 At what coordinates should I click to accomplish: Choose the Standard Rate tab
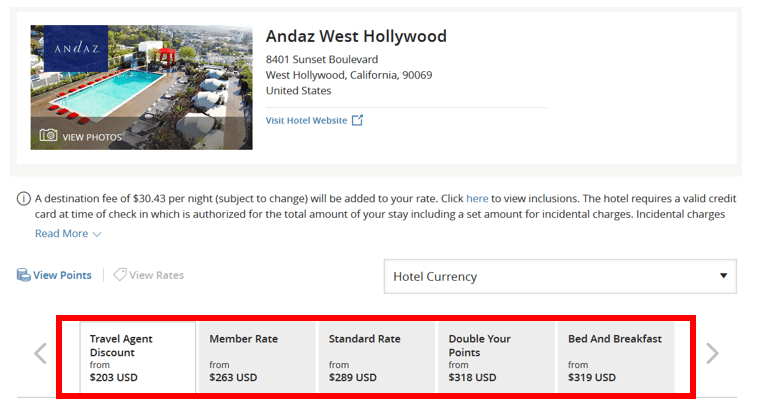(377, 358)
